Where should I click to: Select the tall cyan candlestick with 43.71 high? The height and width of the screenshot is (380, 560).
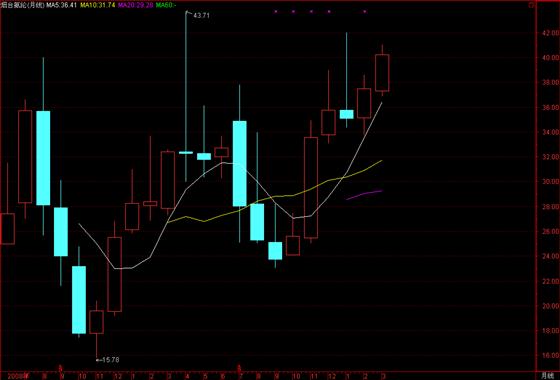coord(186,96)
